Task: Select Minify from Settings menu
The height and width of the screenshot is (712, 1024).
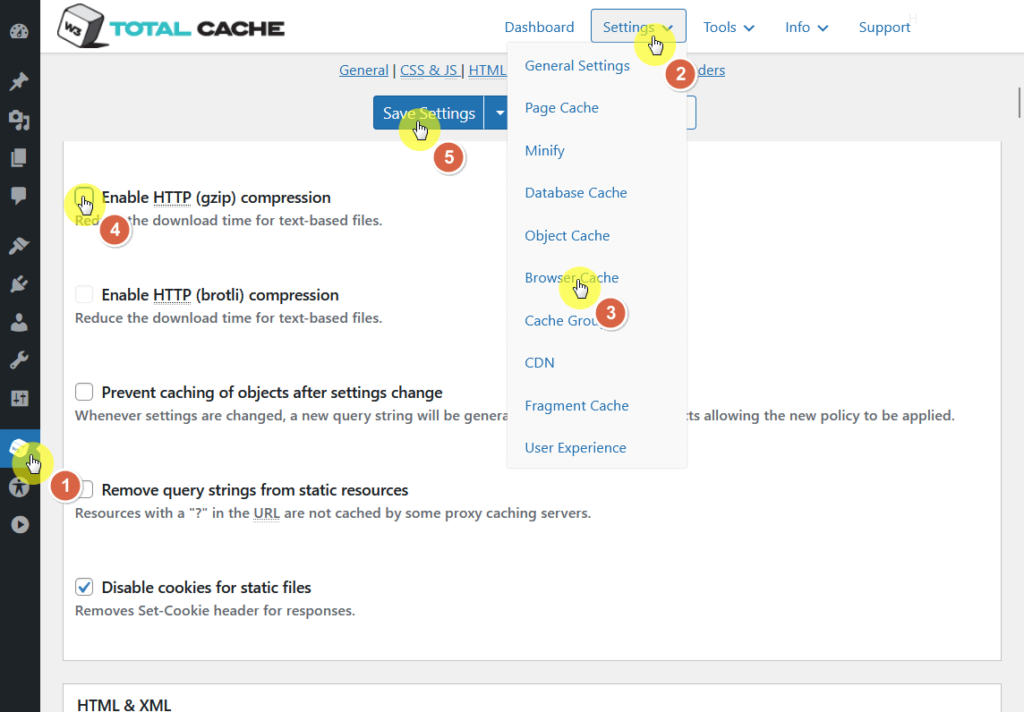Action: click(x=545, y=150)
